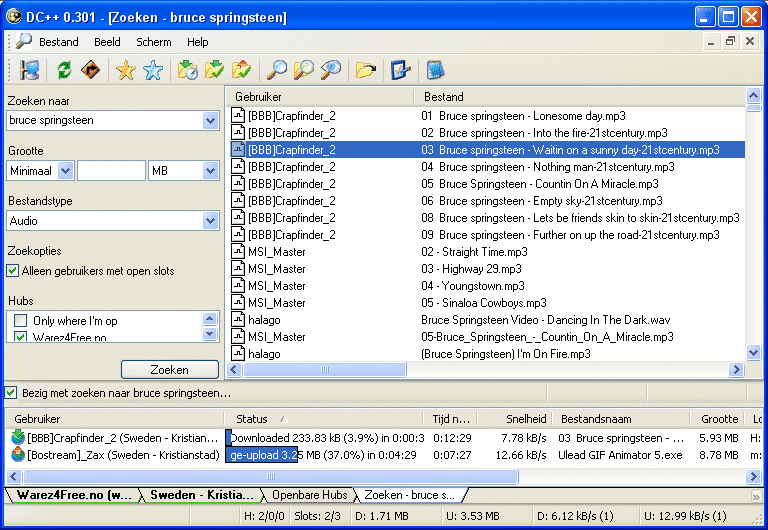Click the size value input field

pyautogui.click(x=111, y=170)
